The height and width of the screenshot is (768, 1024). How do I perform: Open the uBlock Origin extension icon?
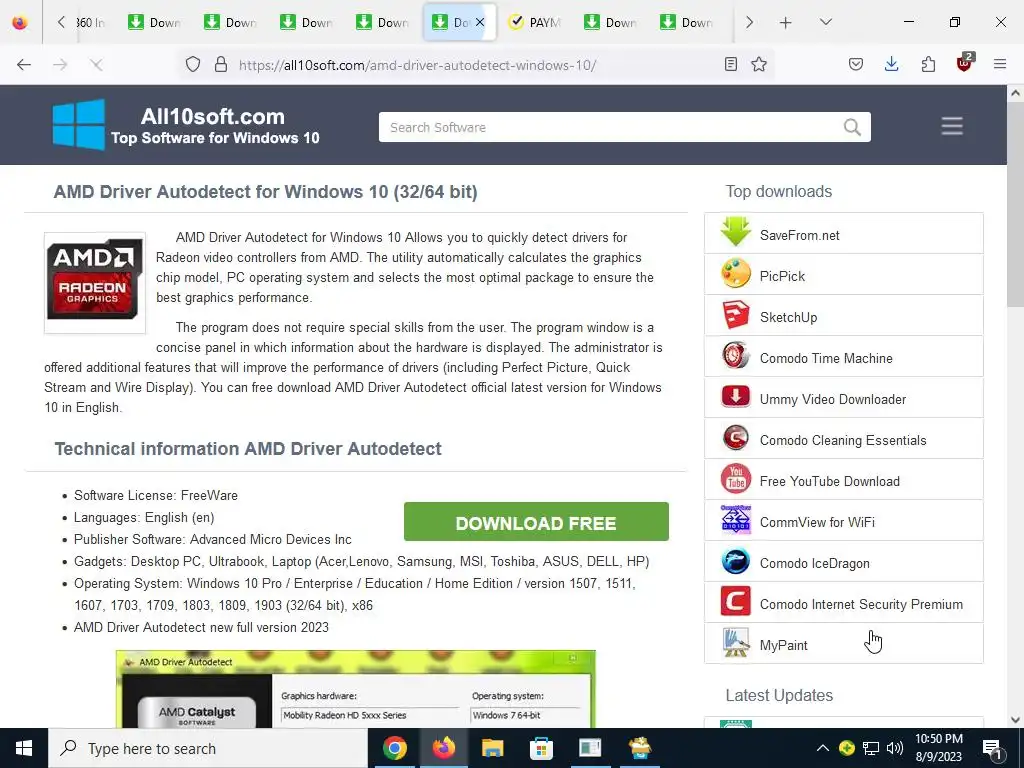coord(965,63)
